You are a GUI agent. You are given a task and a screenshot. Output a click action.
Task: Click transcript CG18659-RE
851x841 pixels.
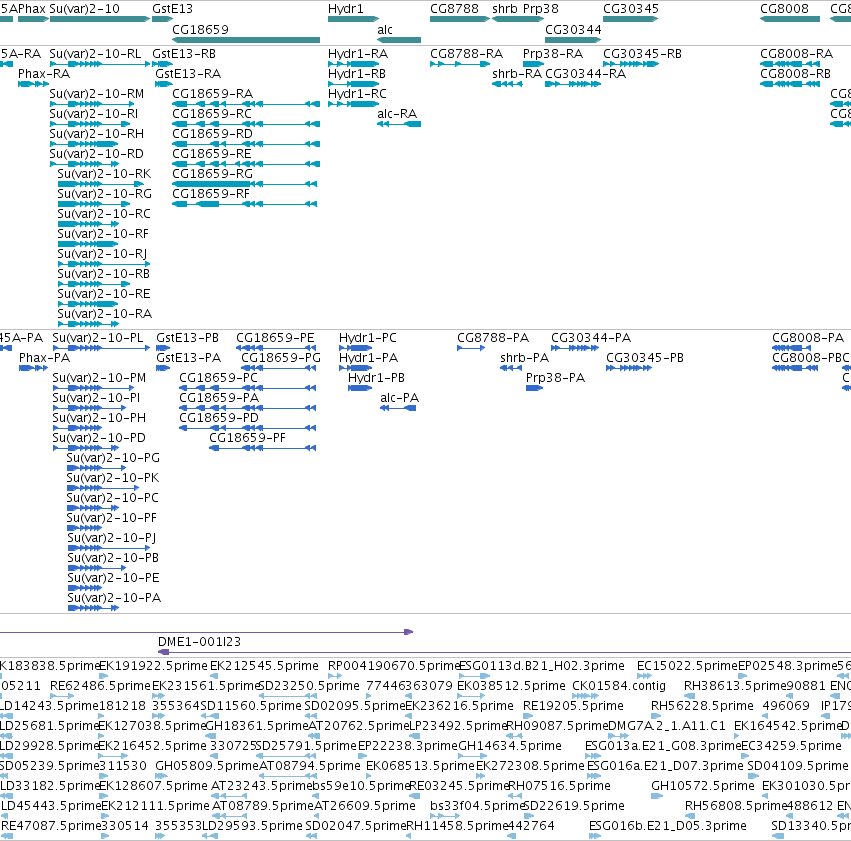point(246,164)
